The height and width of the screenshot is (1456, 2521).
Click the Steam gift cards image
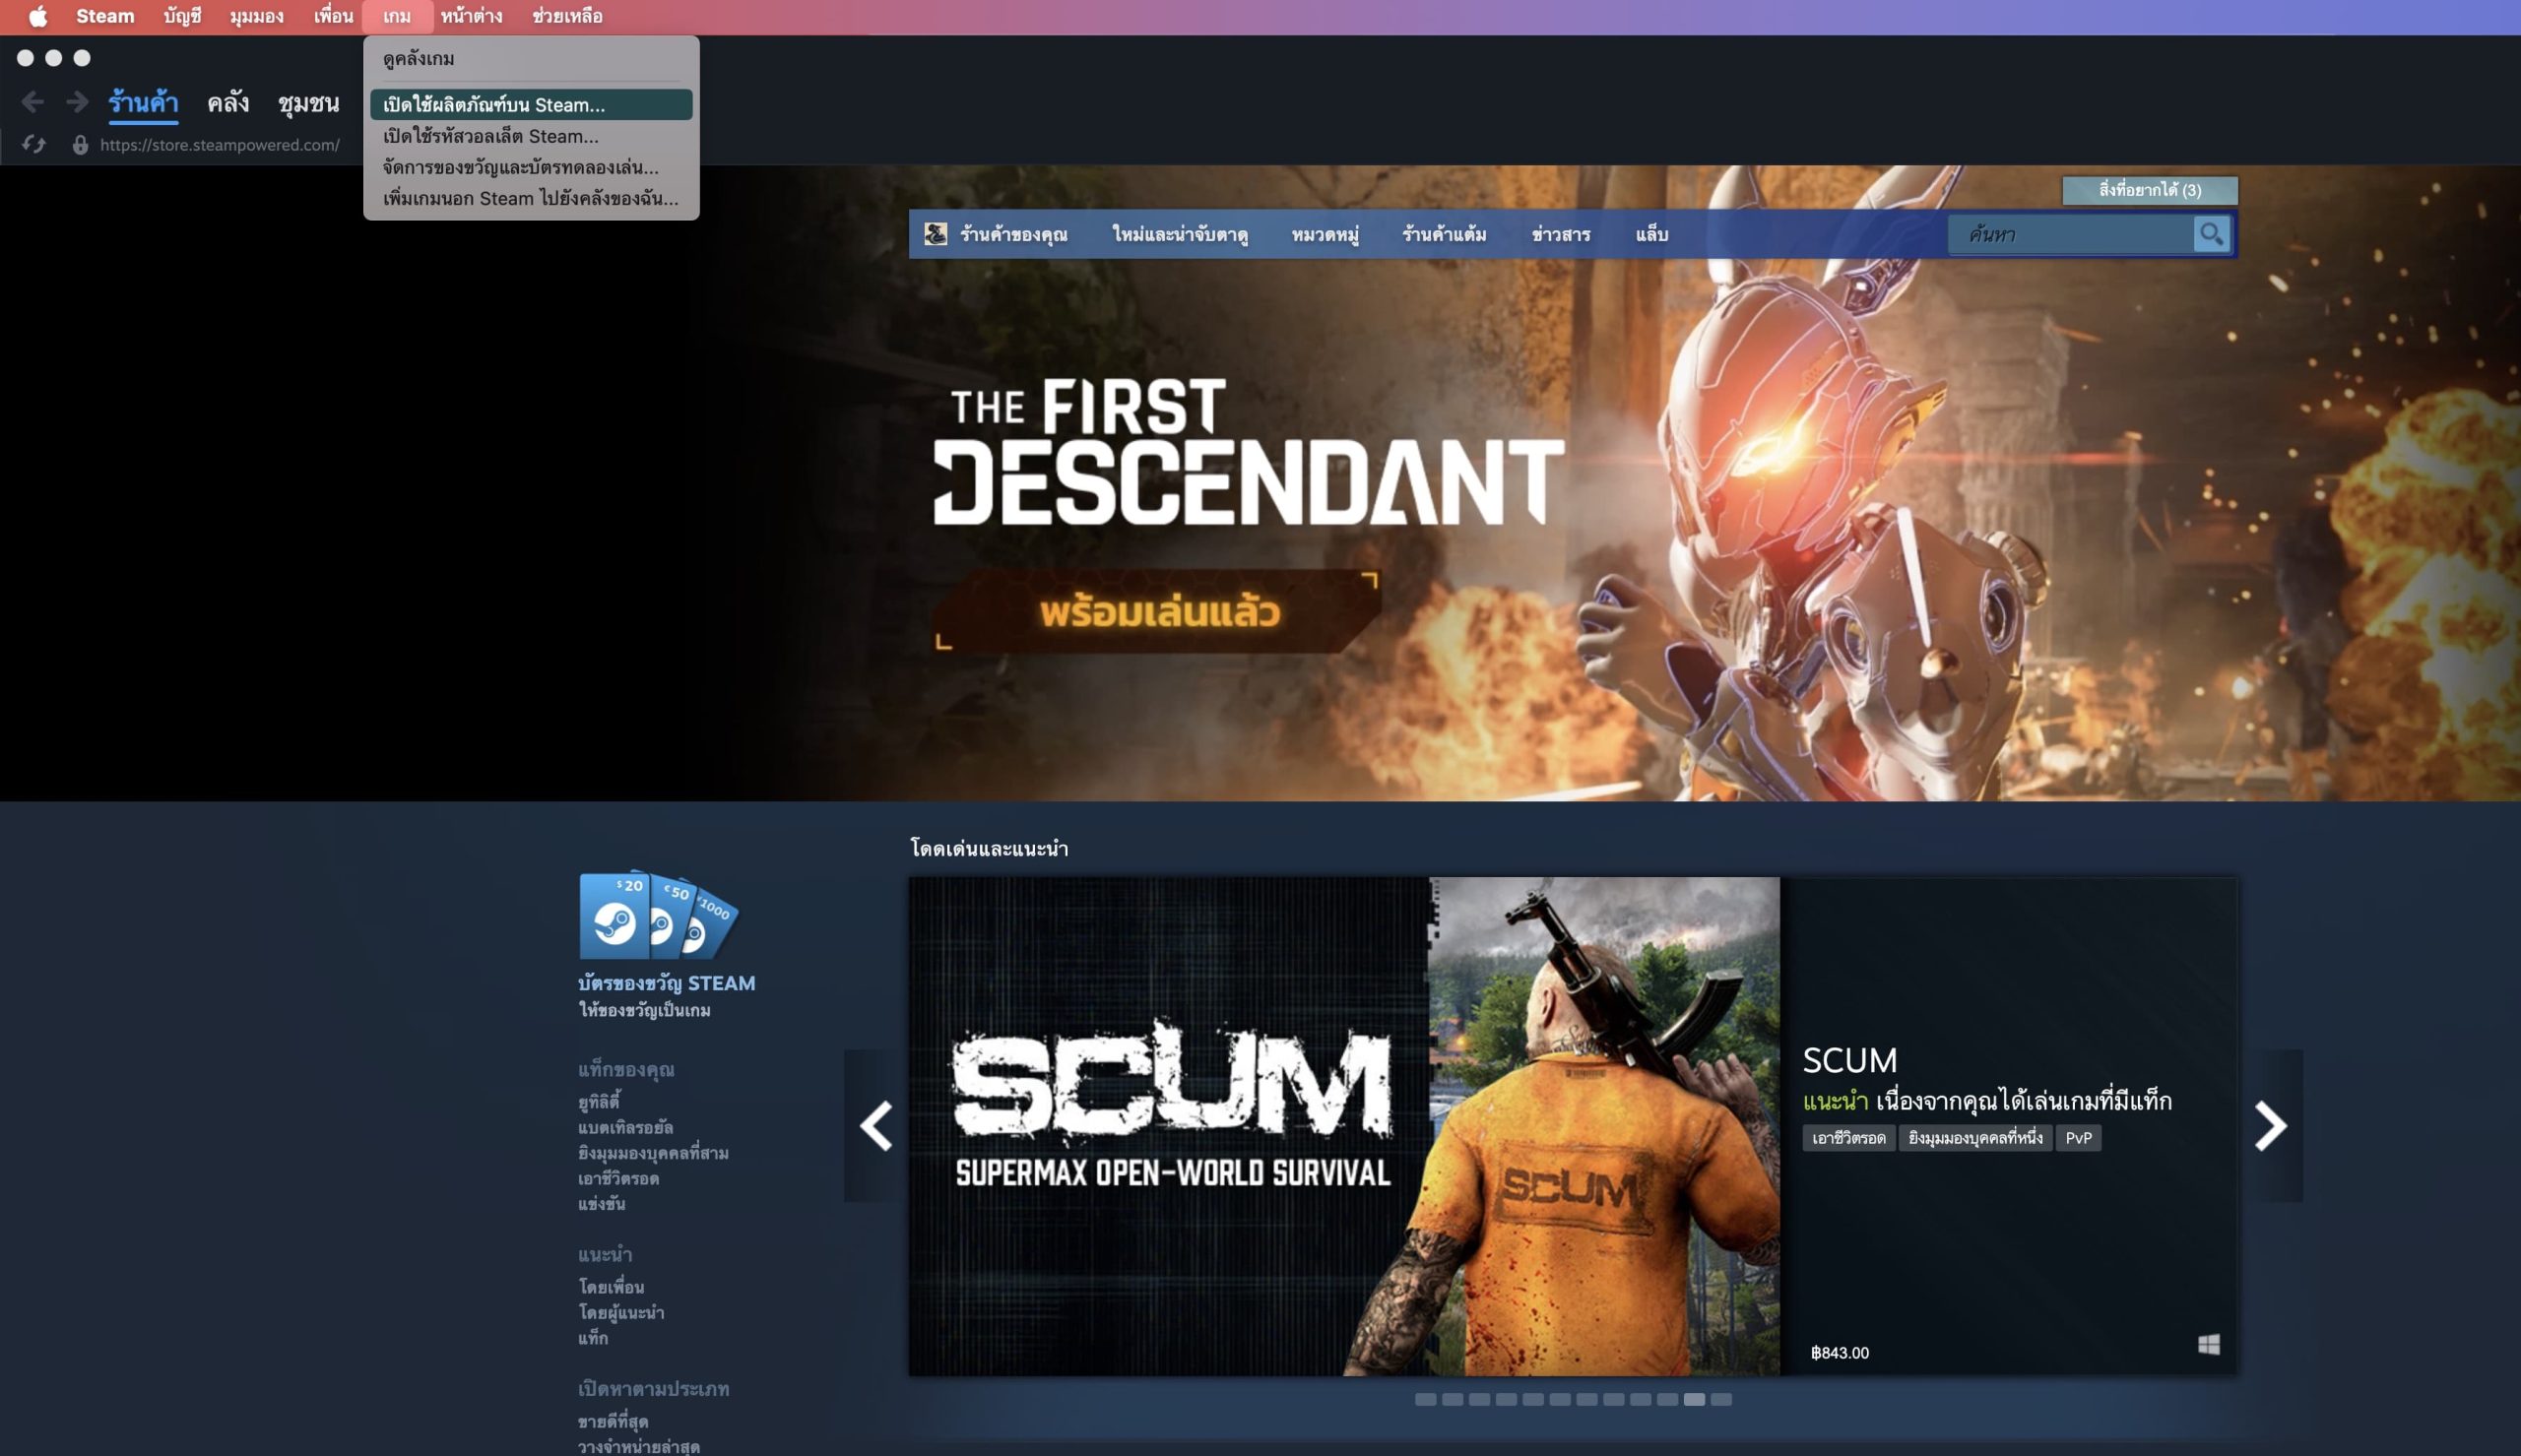pos(658,915)
